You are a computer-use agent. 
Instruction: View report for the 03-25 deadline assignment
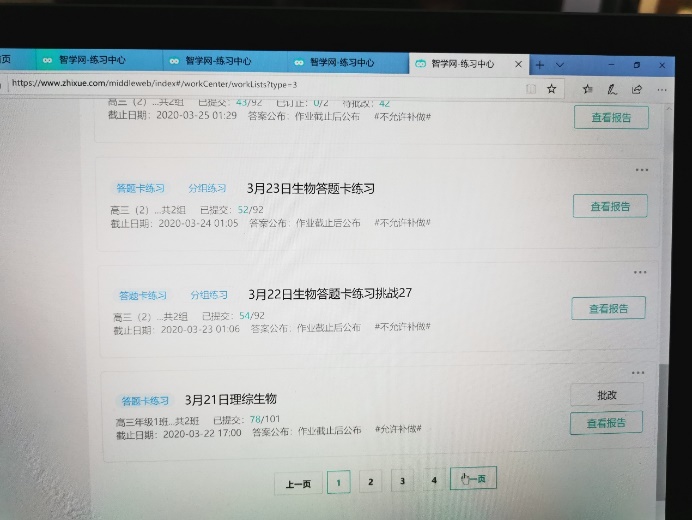tap(611, 117)
